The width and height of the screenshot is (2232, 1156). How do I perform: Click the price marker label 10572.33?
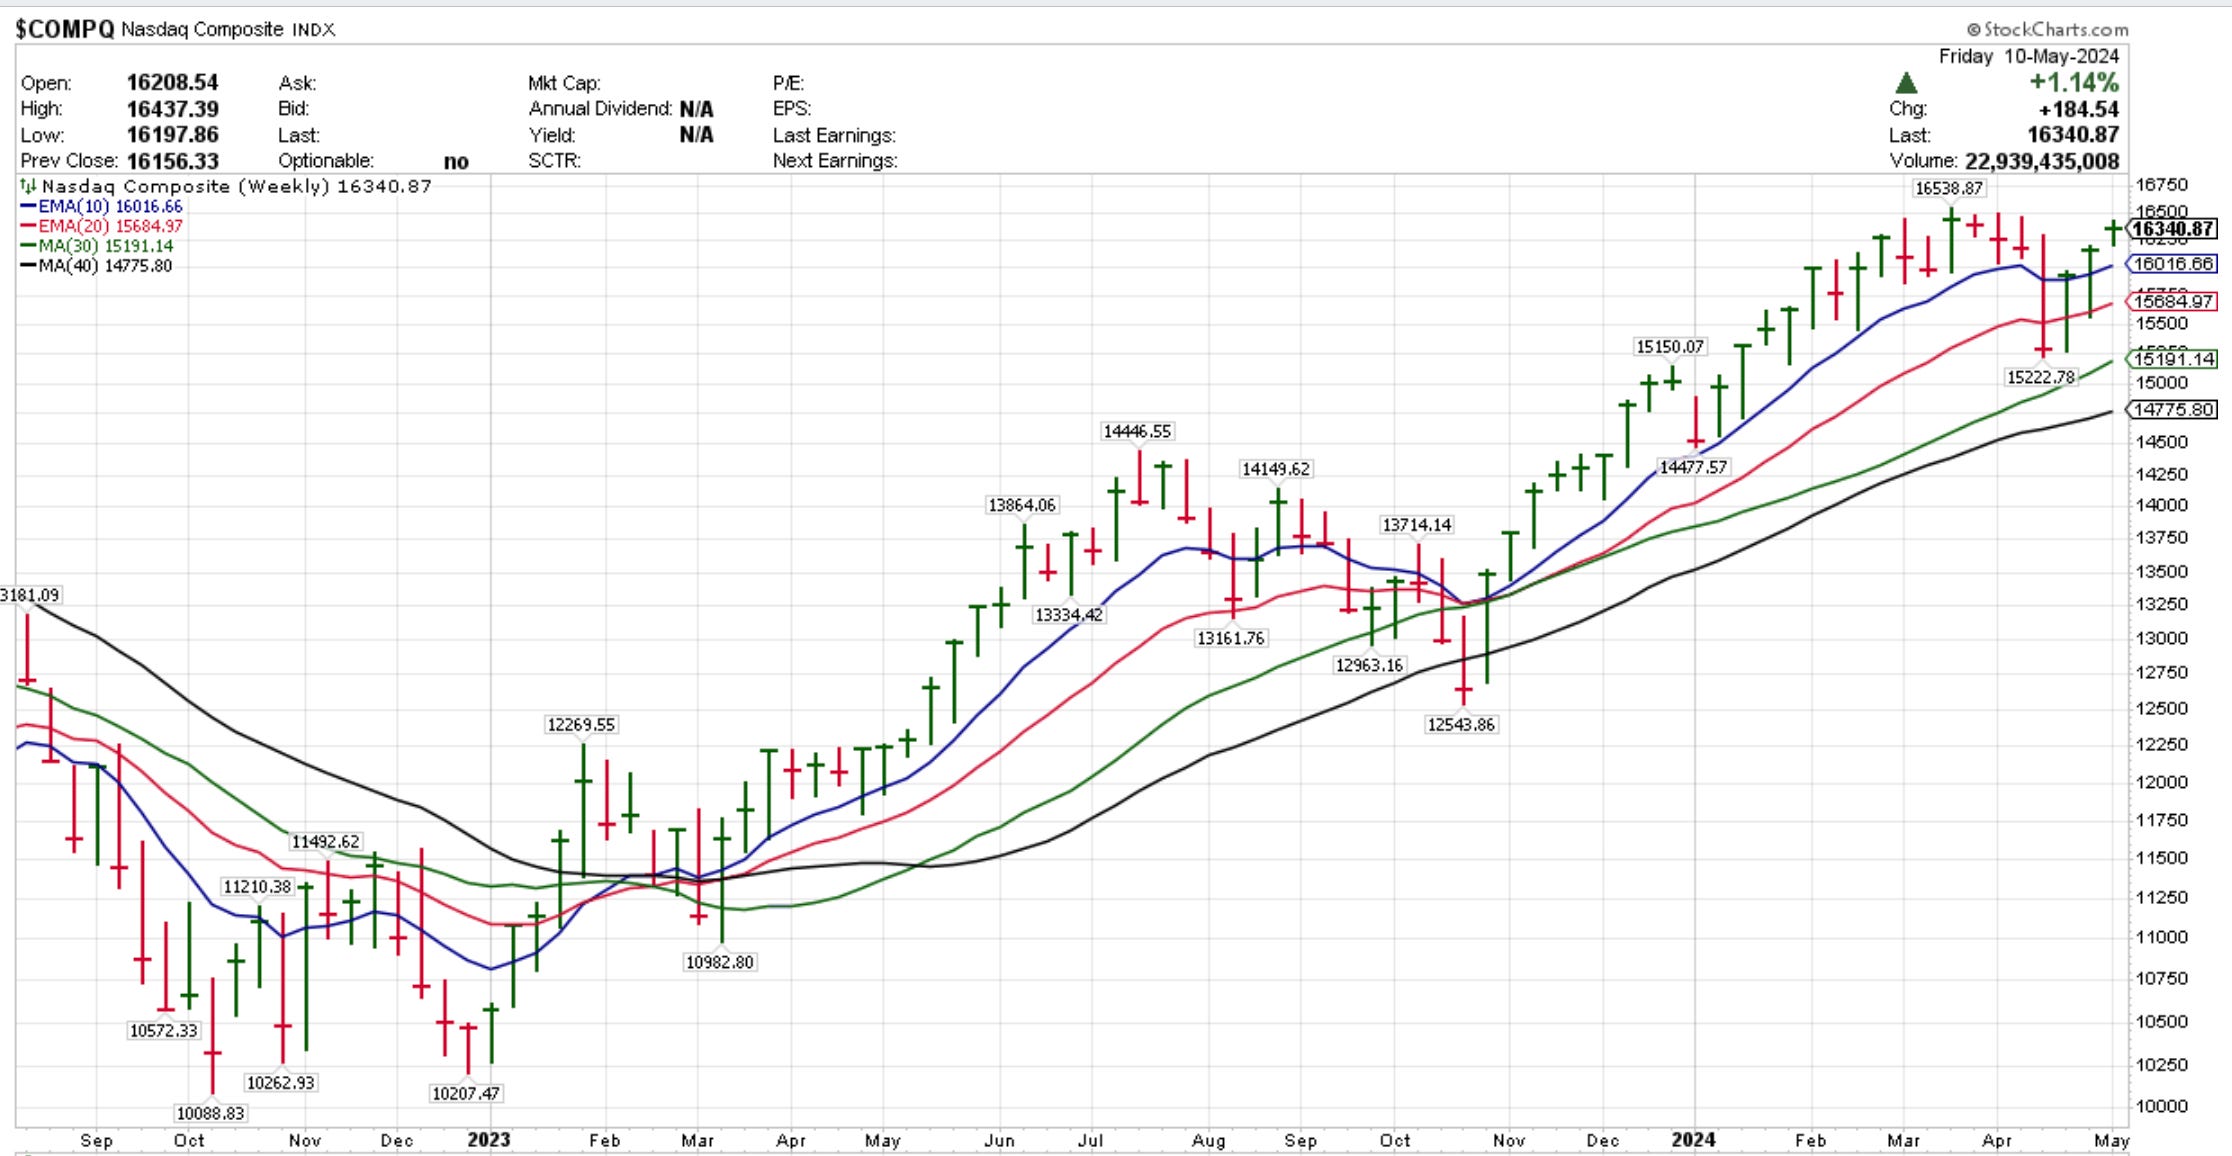click(x=164, y=1030)
